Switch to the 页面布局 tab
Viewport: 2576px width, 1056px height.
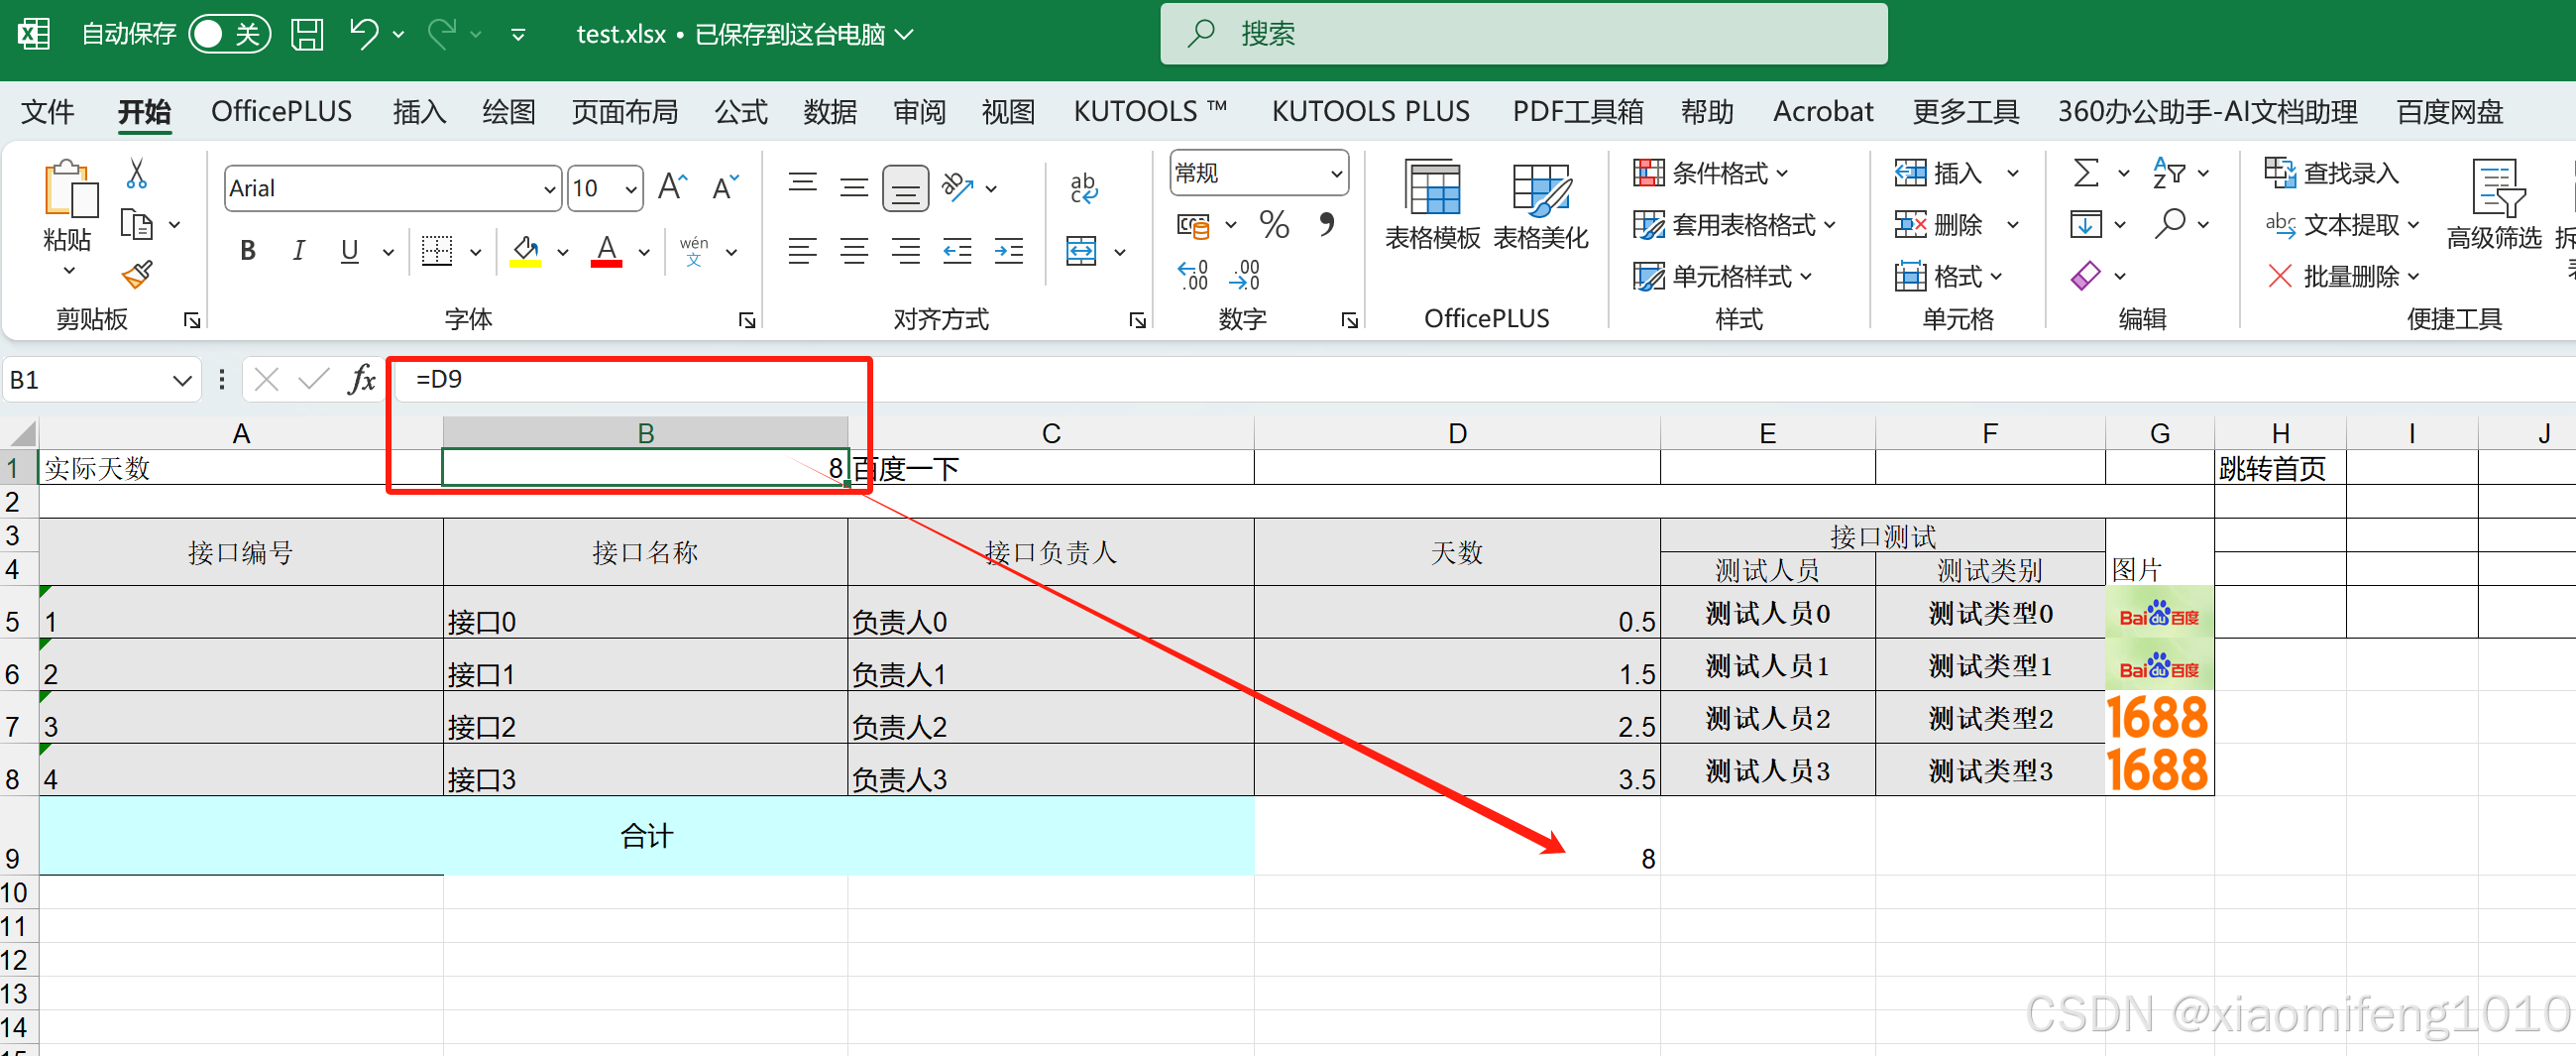[x=624, y=111]
